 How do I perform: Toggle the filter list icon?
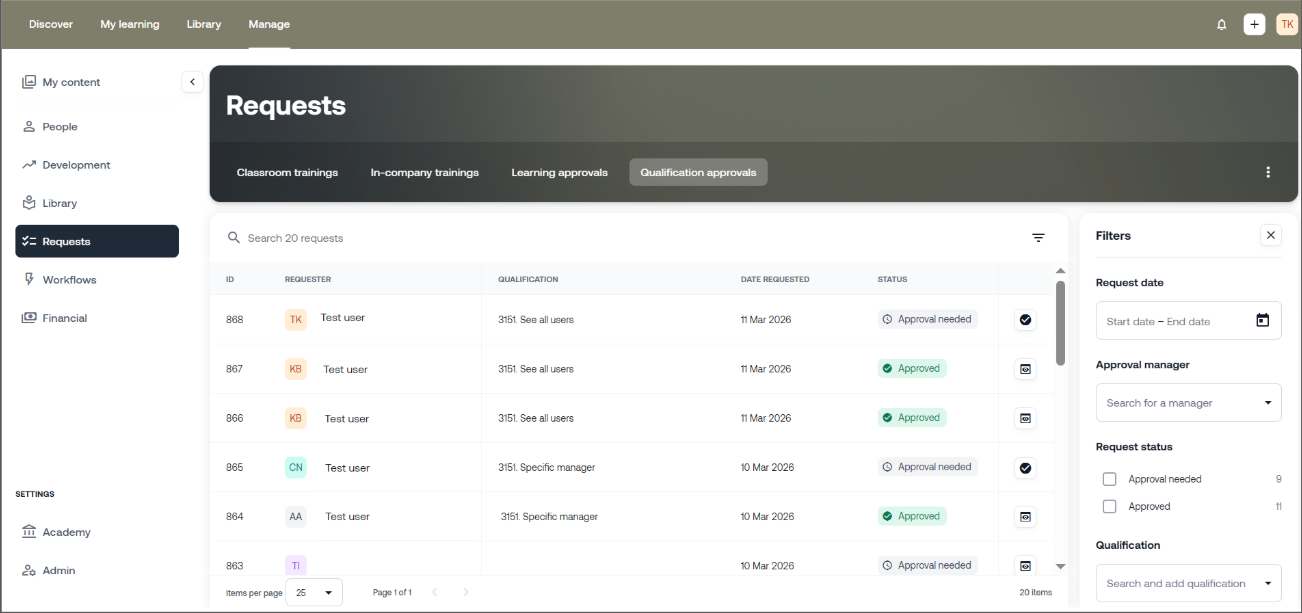1038,238
